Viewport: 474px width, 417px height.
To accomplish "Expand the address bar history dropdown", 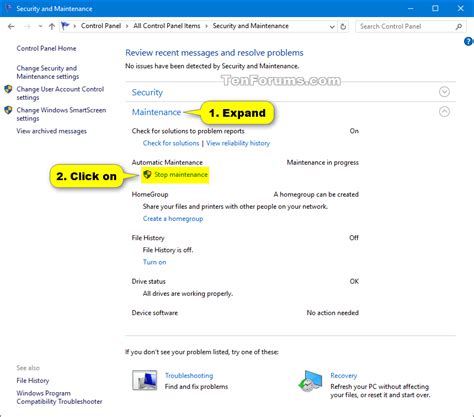I will point(332,27).
